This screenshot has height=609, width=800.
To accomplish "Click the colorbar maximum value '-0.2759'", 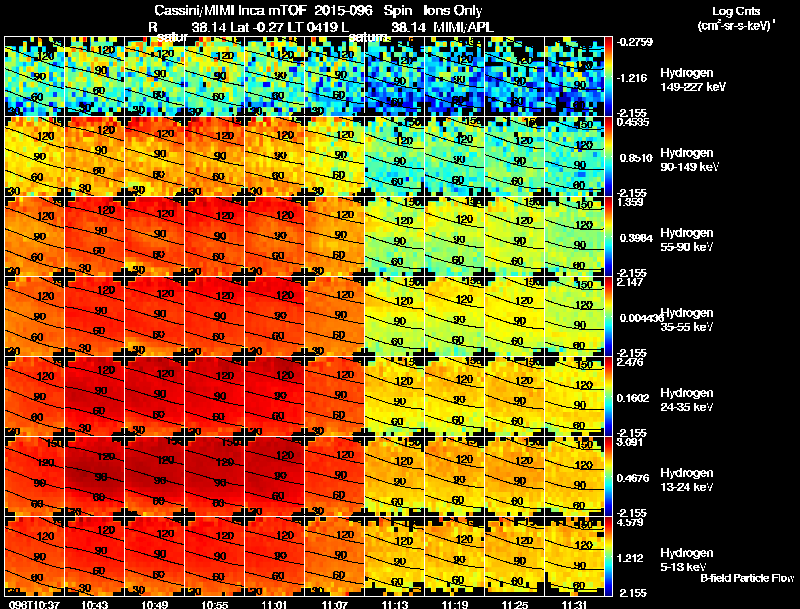I will click(634, 42).
